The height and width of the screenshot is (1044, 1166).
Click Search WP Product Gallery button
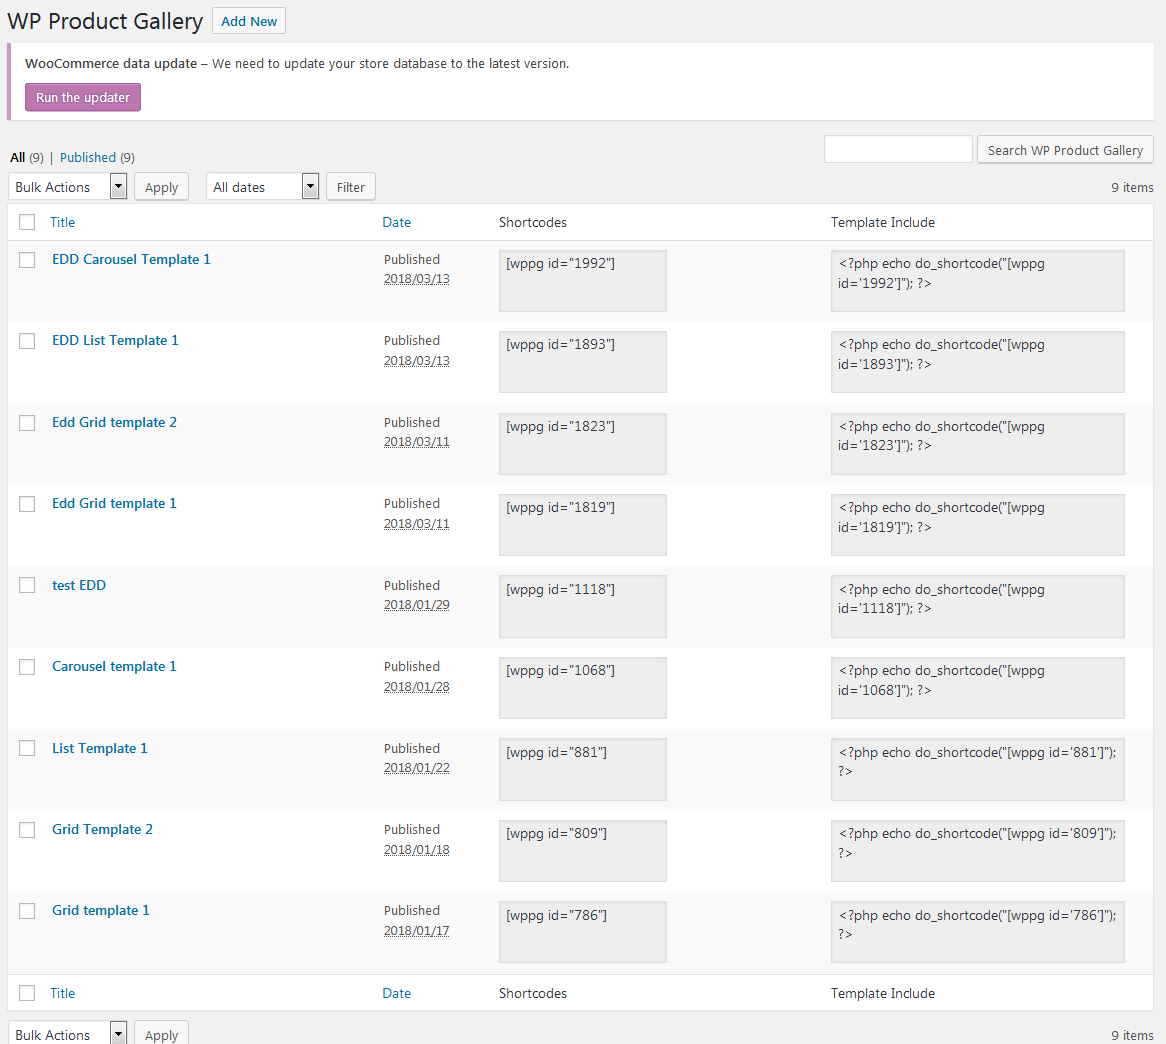[1065, 150]
